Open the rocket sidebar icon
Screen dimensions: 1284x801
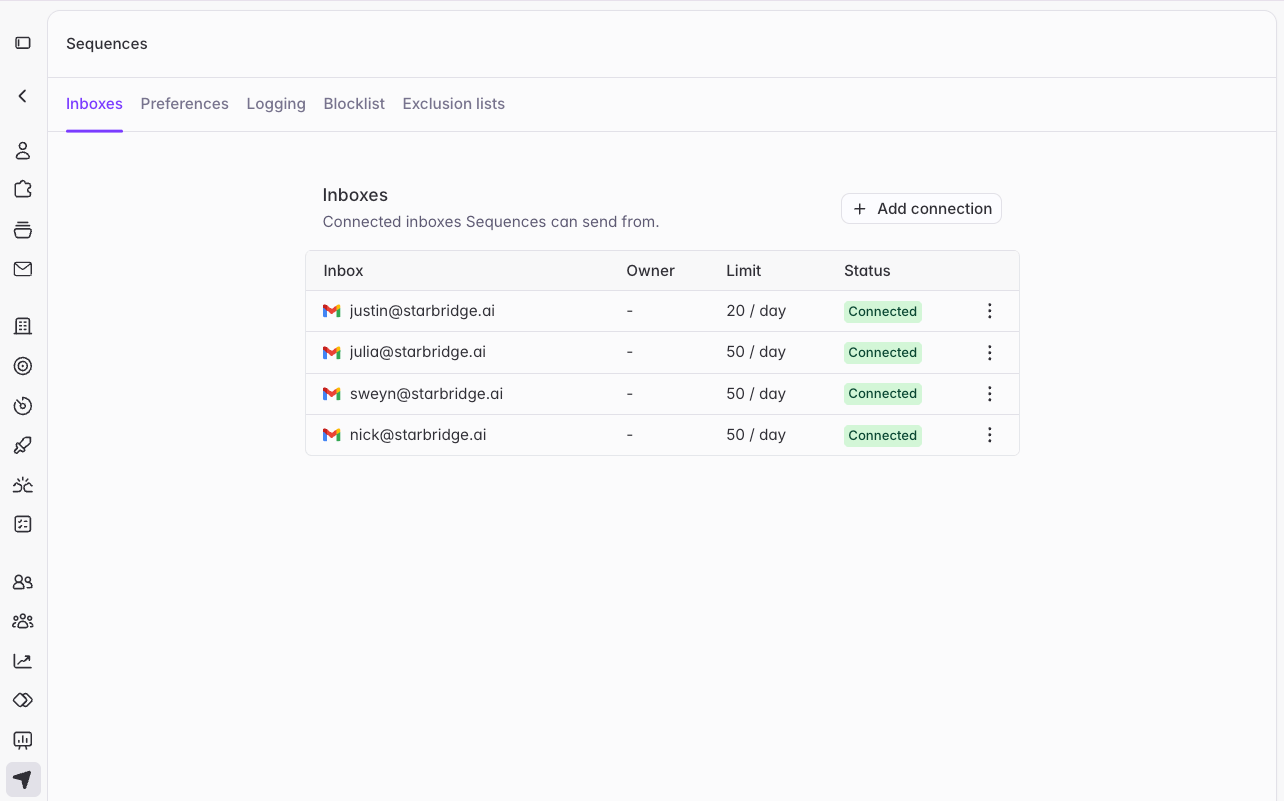23,445
